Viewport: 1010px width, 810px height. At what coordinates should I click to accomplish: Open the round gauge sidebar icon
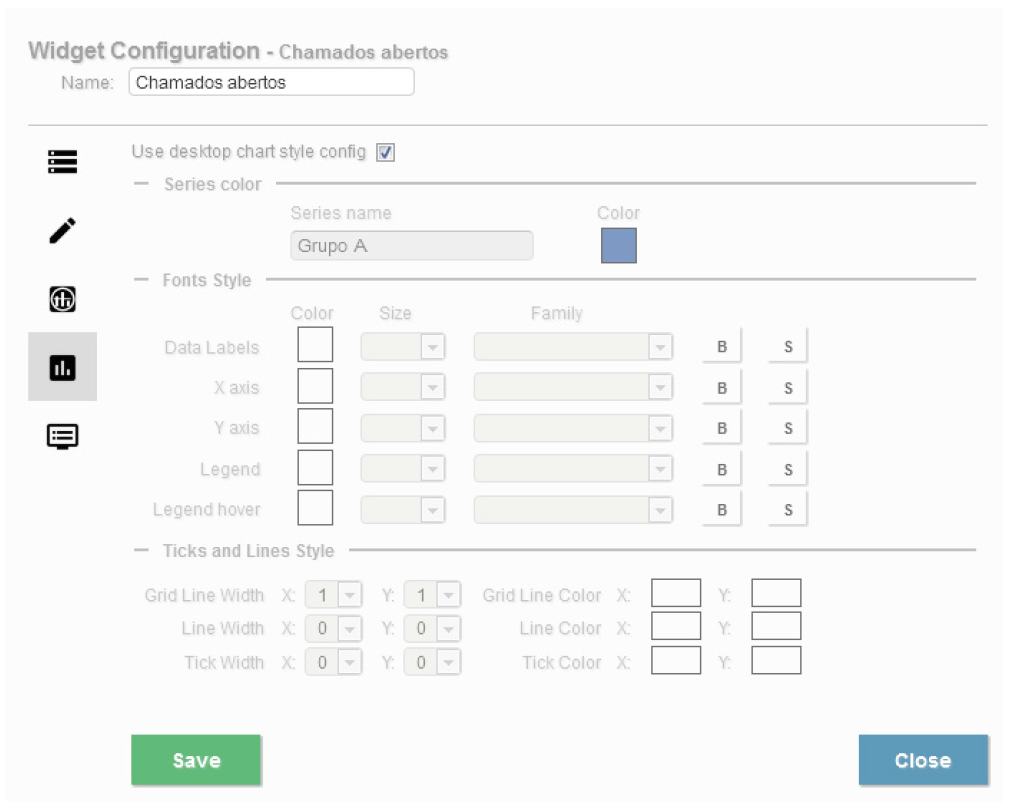tap(62, 299)
